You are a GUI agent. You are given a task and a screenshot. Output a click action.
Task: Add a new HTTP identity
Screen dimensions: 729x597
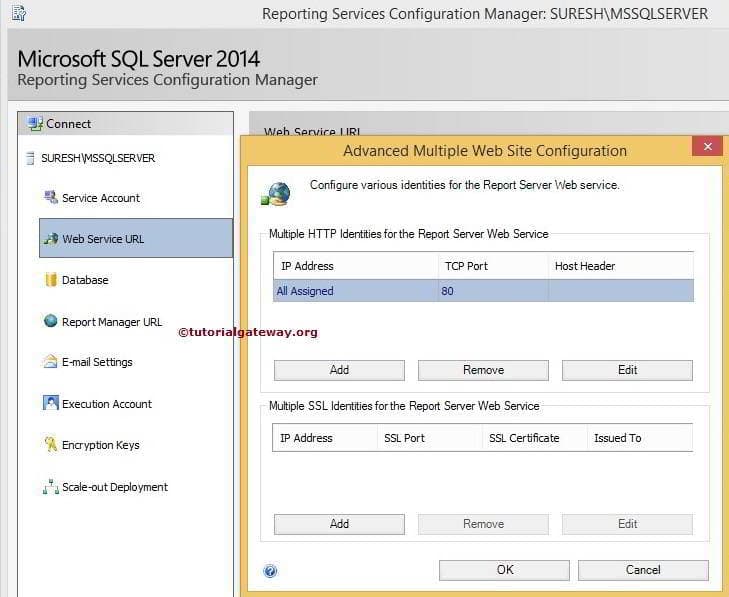coord(339,370)
